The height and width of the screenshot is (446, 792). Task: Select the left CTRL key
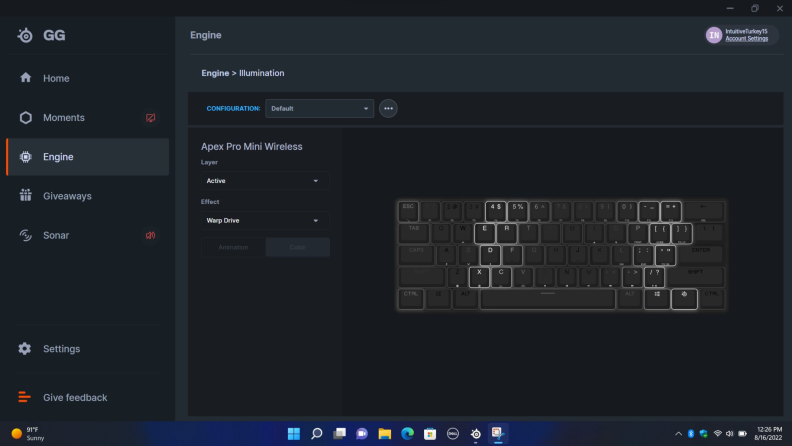tap(411, 299)
